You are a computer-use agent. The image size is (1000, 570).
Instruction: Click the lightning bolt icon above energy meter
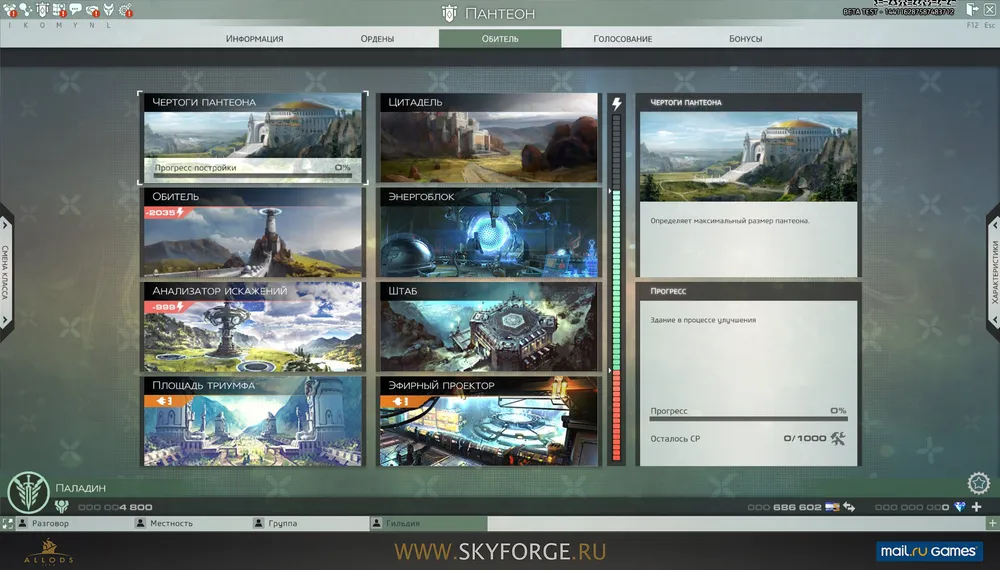[617, 104]
